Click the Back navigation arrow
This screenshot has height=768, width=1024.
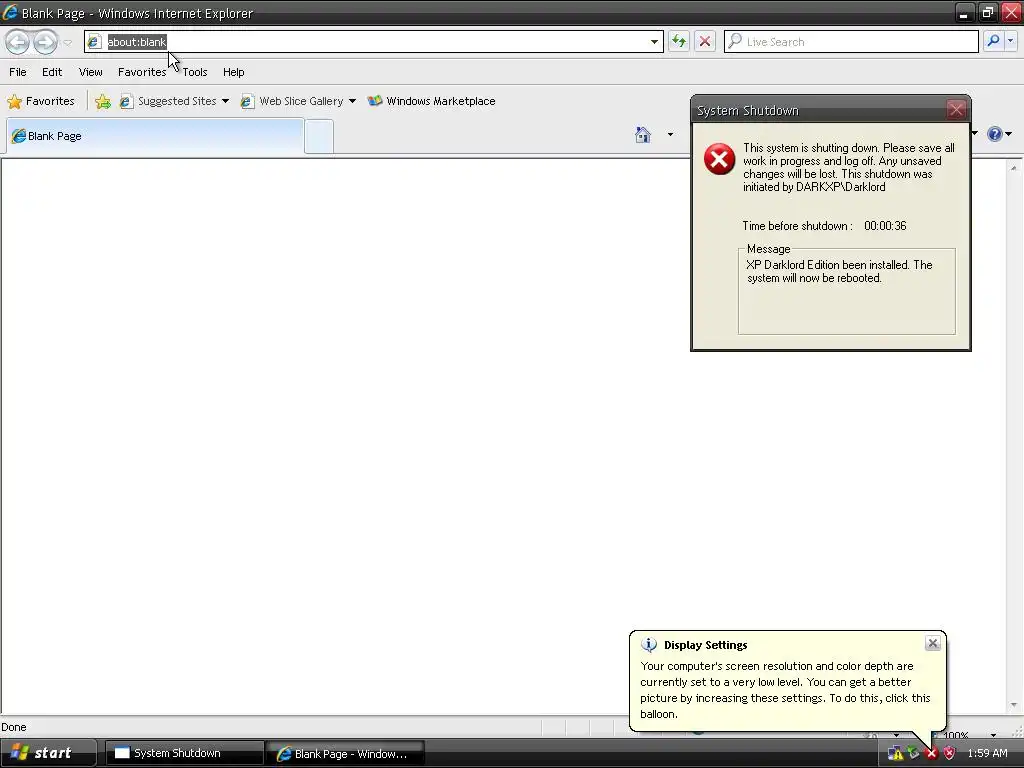click(x=18, y=42)
